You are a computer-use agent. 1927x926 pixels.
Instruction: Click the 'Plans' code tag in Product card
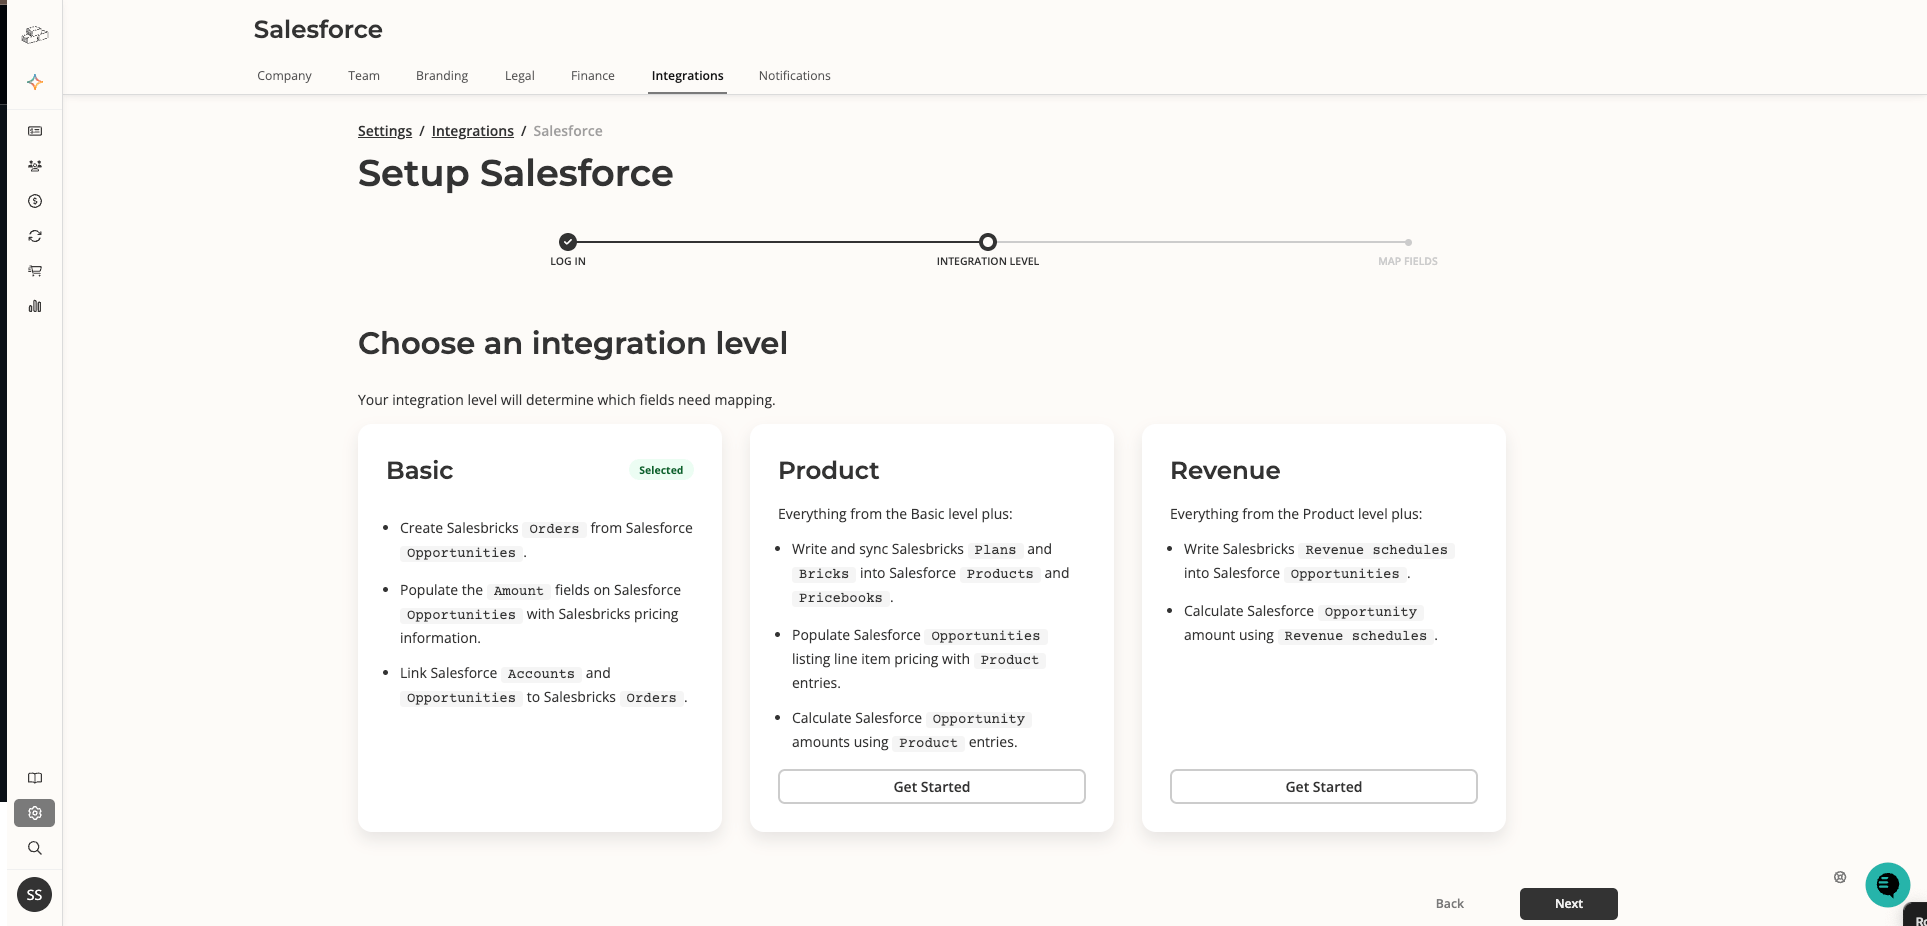(995, 550)
